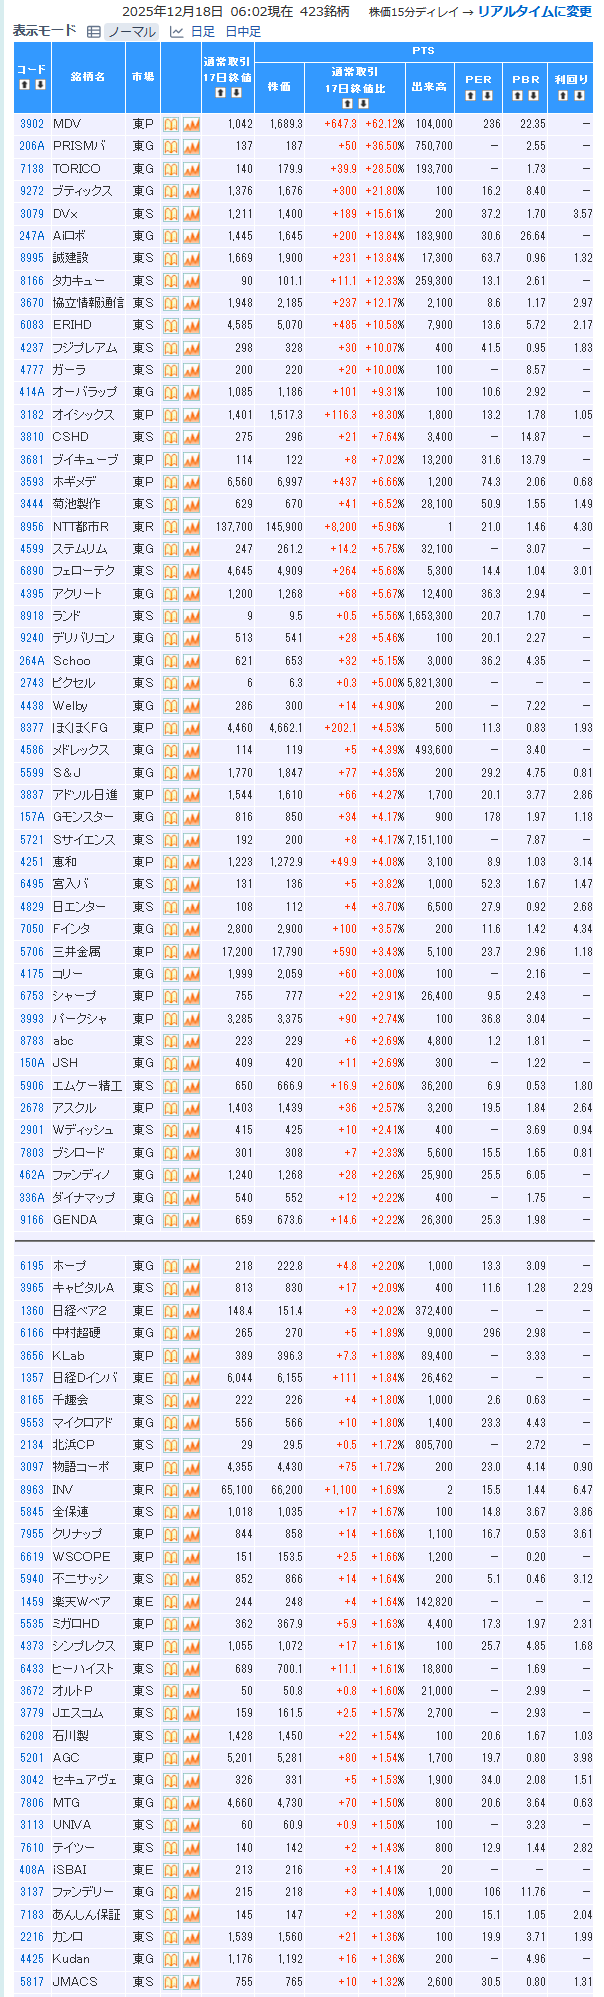604x1997 pixels.
Task: Open the book icon in the GENDA row
Action: tap(171, 1219)
